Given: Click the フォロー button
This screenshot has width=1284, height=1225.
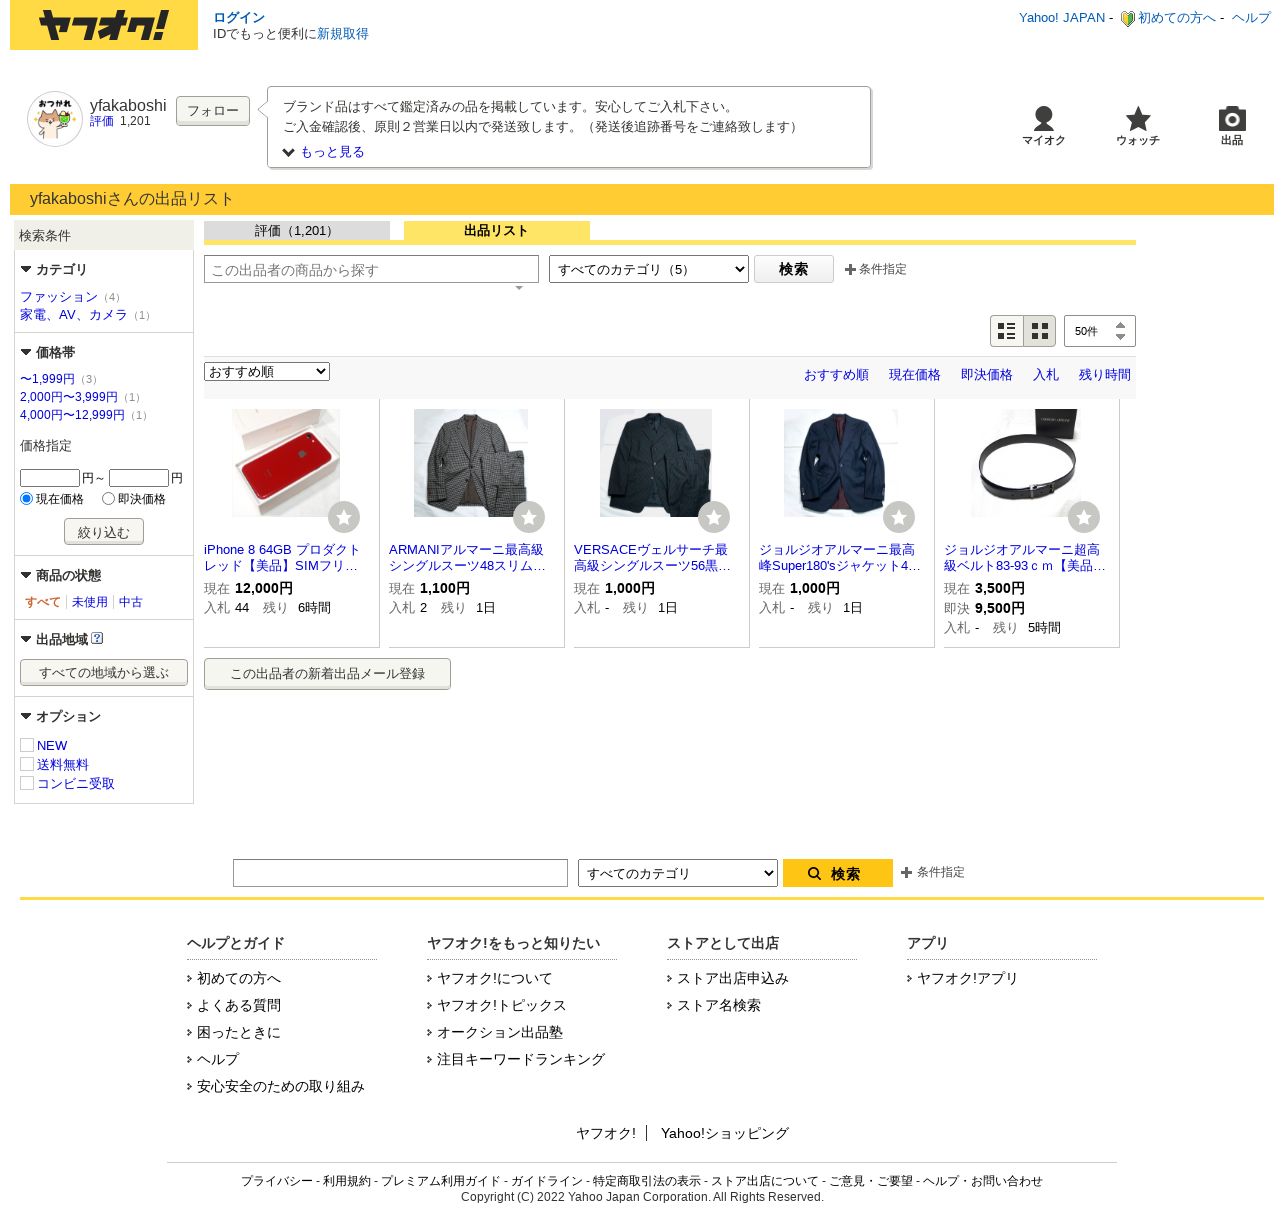Looking at the screenshot, I should (213, 111).
